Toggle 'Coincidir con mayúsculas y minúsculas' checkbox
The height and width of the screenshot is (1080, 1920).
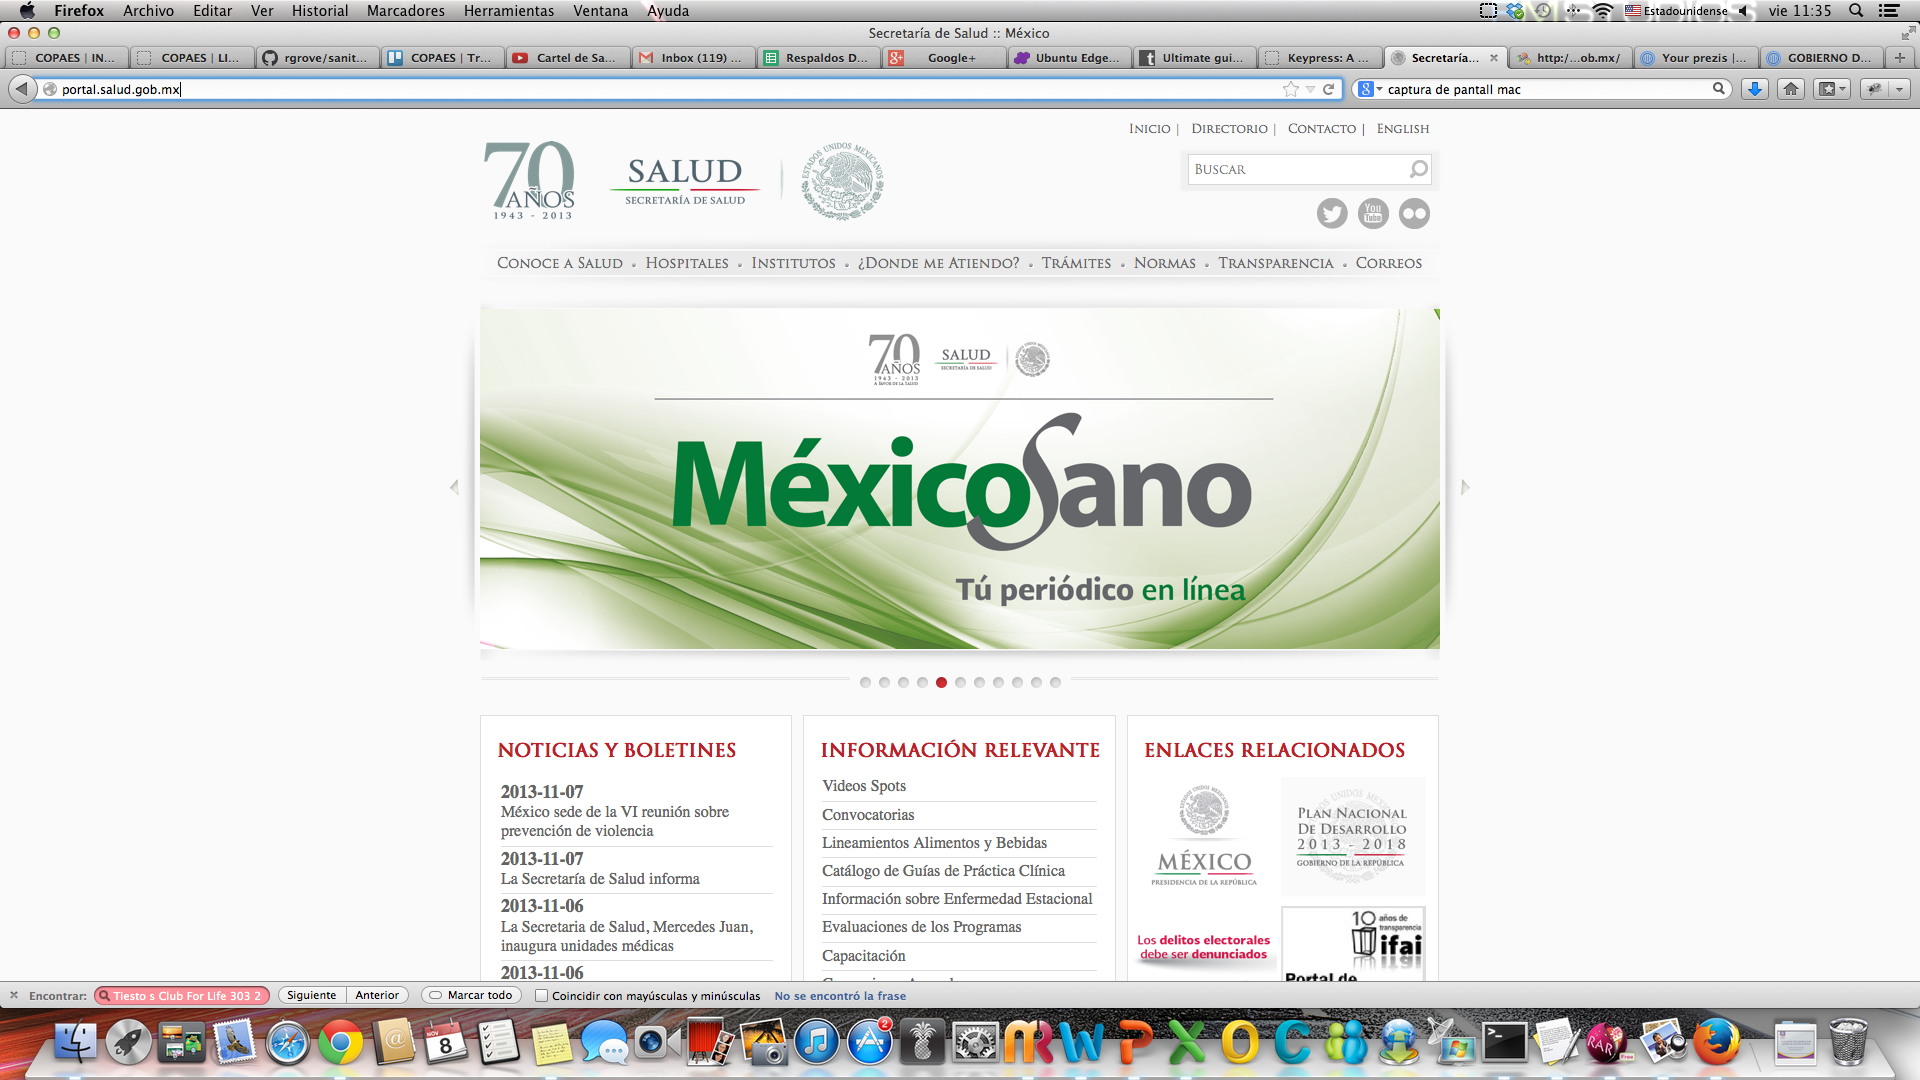pyautogui.click(x=541, y=995)
